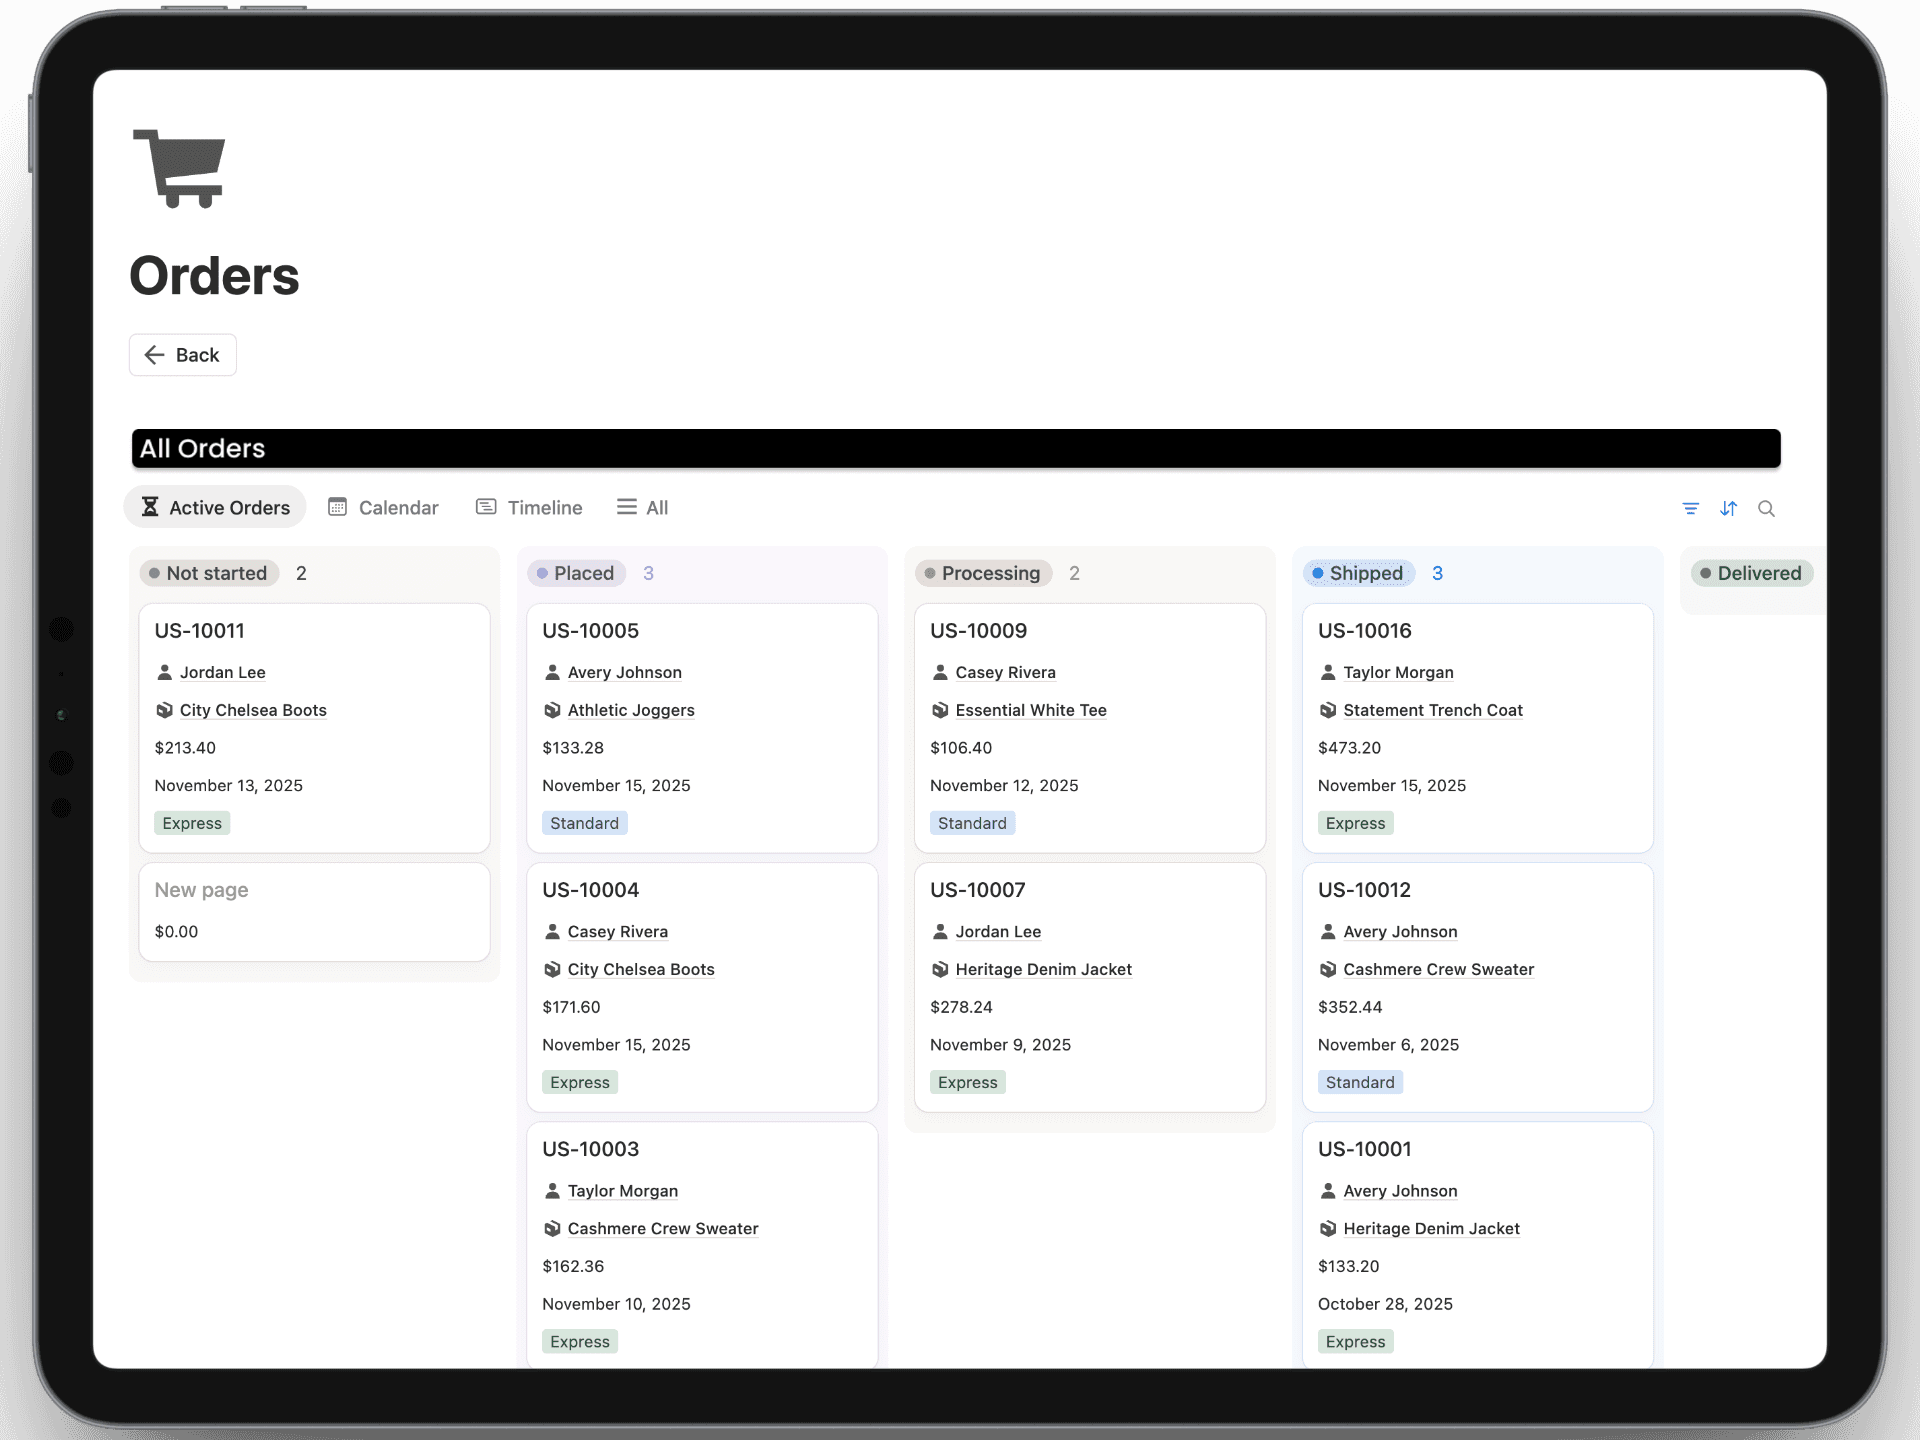Open order card US-10012
This screenshot has height=1440, width=1920.
[1364, 890]
